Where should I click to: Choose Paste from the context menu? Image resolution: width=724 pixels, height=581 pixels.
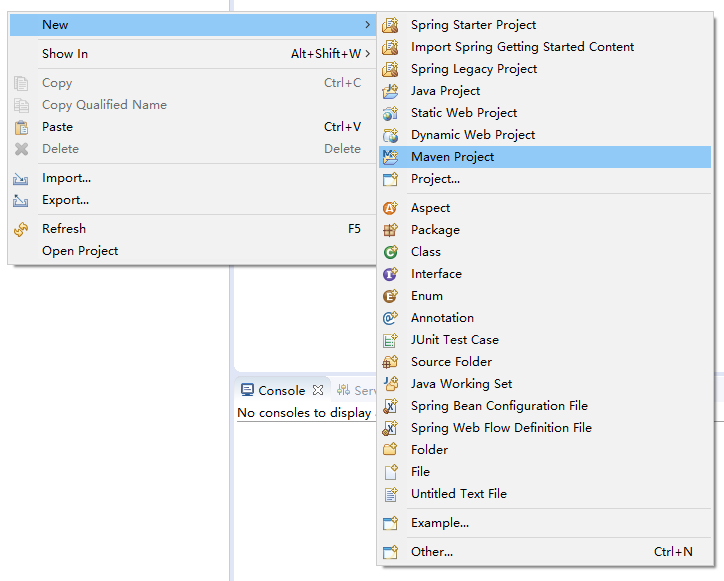pos(193,127)
